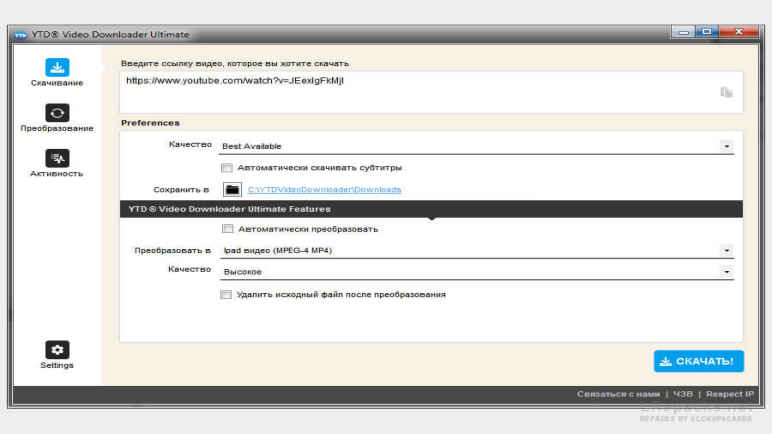The width and height of the screenshot is (772, 434).
Task: Minimize the YTD Video Downloader window
Action: point(686,33)
